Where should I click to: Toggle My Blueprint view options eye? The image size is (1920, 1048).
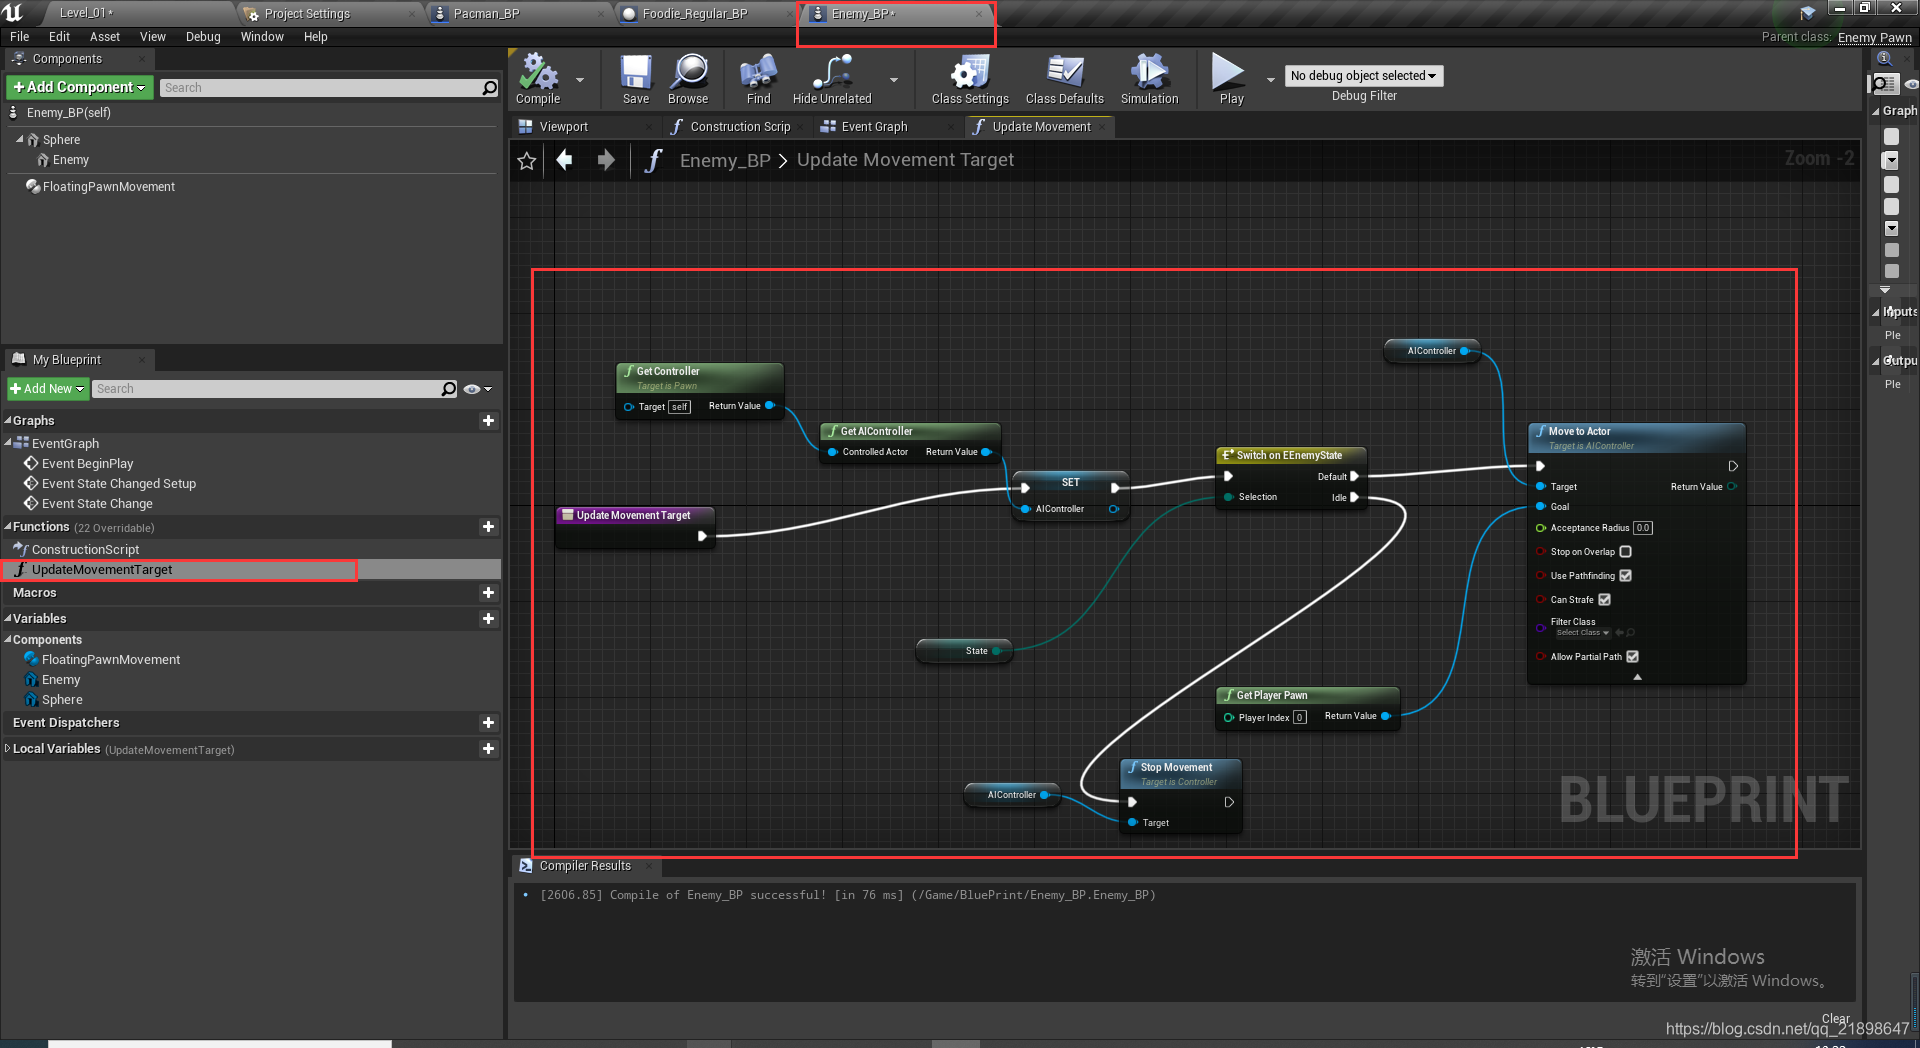tap(477, 389)
